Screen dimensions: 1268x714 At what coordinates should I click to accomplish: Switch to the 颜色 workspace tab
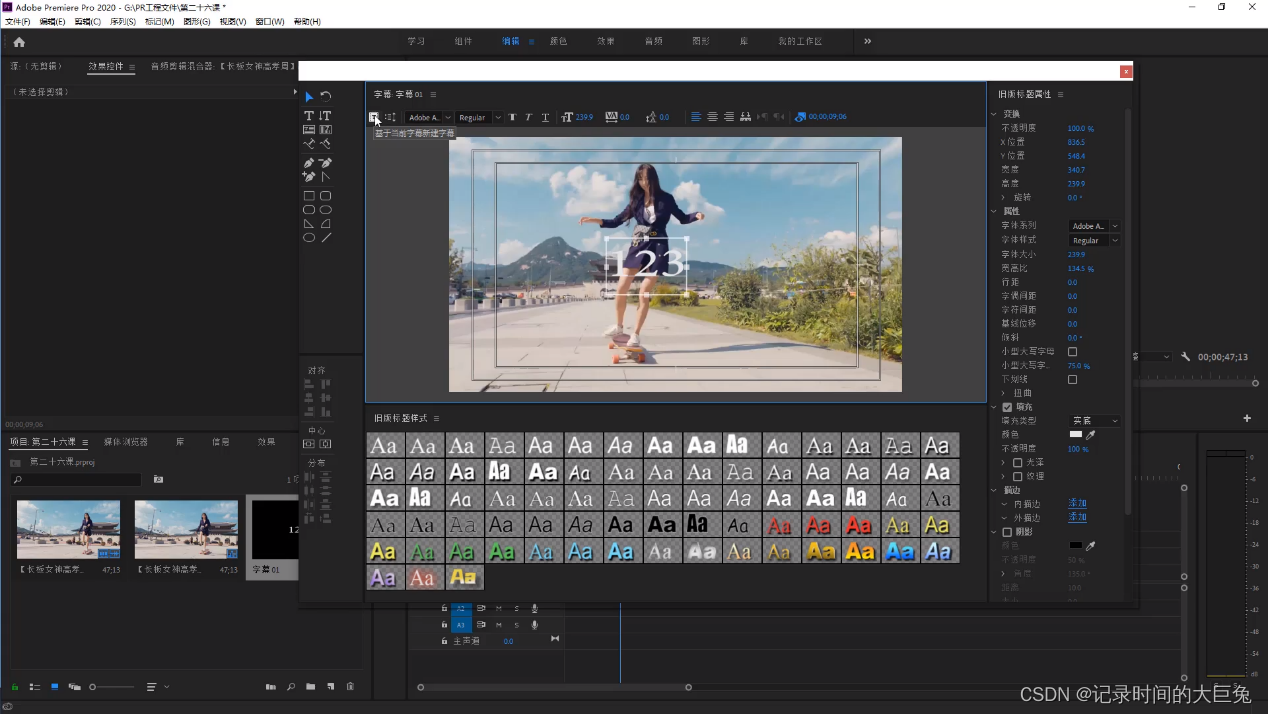(x=558, y=42)
